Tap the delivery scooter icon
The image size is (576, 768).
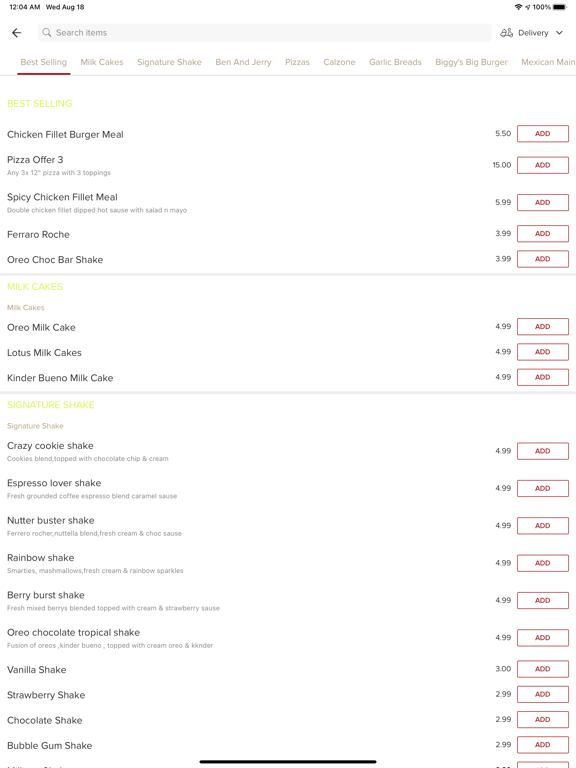click(506, 33)
